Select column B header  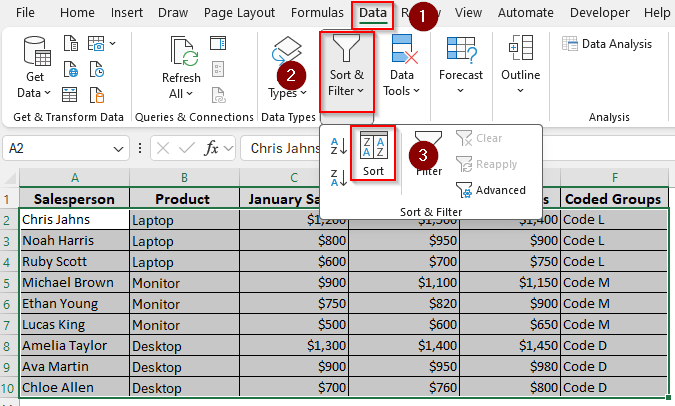point(184,177)
